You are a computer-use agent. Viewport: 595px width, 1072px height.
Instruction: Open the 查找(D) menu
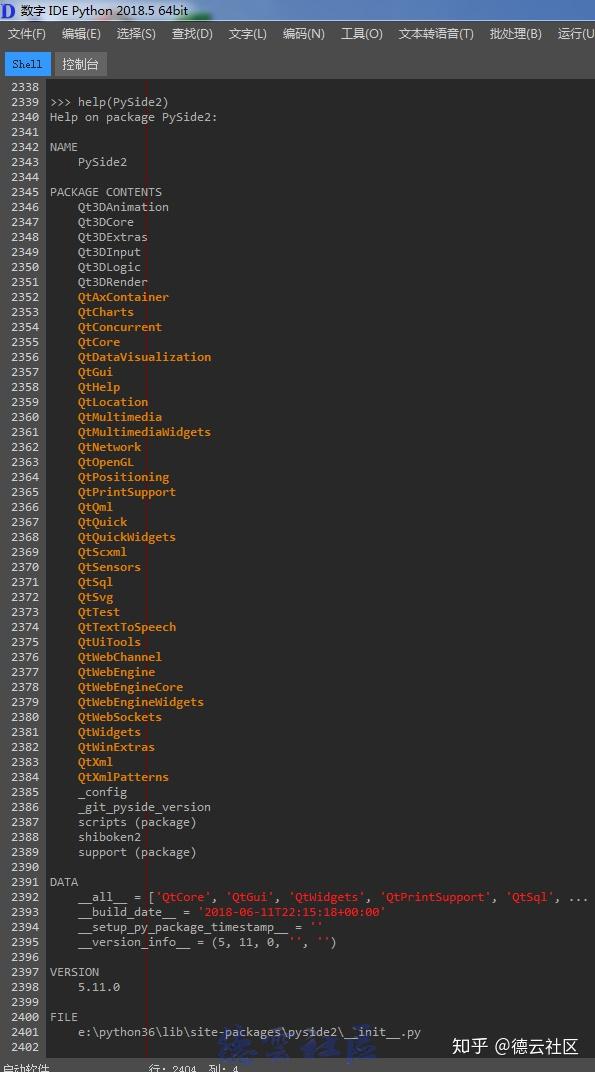[190, 33]
